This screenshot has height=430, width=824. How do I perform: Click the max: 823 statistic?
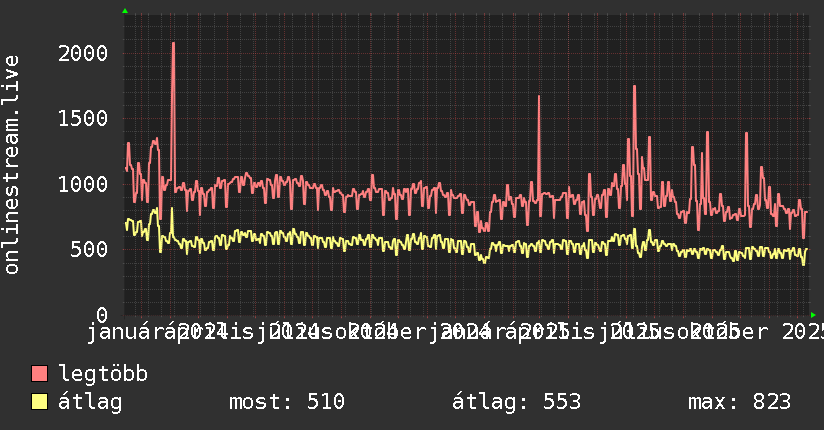pos(739,402)
